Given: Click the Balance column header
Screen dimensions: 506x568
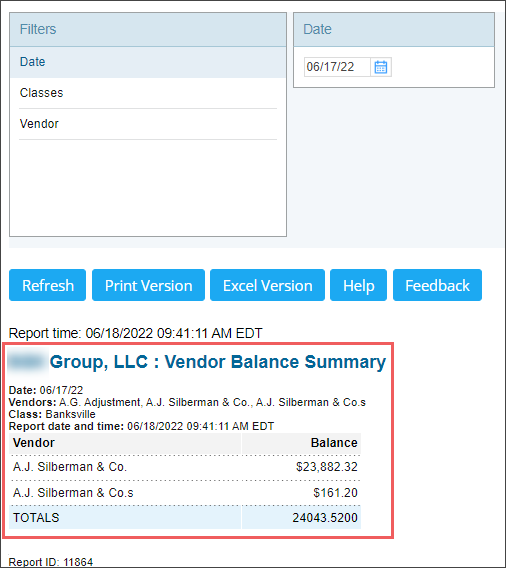Looking at the screenshot, I should (301, 443).
